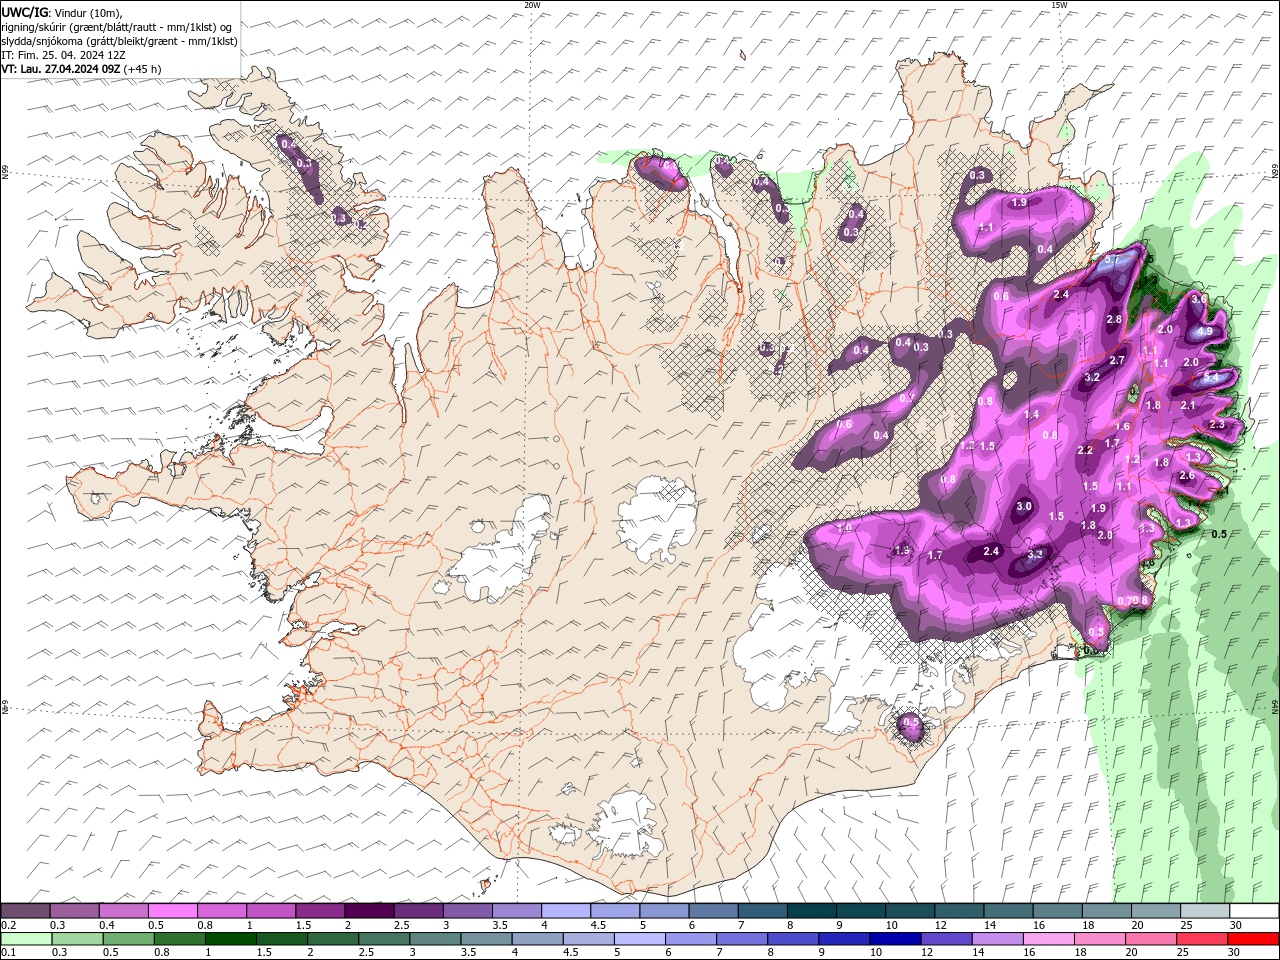
Task: Select the 3.2 snowfall value on the map
Action: pos(1092,377)
